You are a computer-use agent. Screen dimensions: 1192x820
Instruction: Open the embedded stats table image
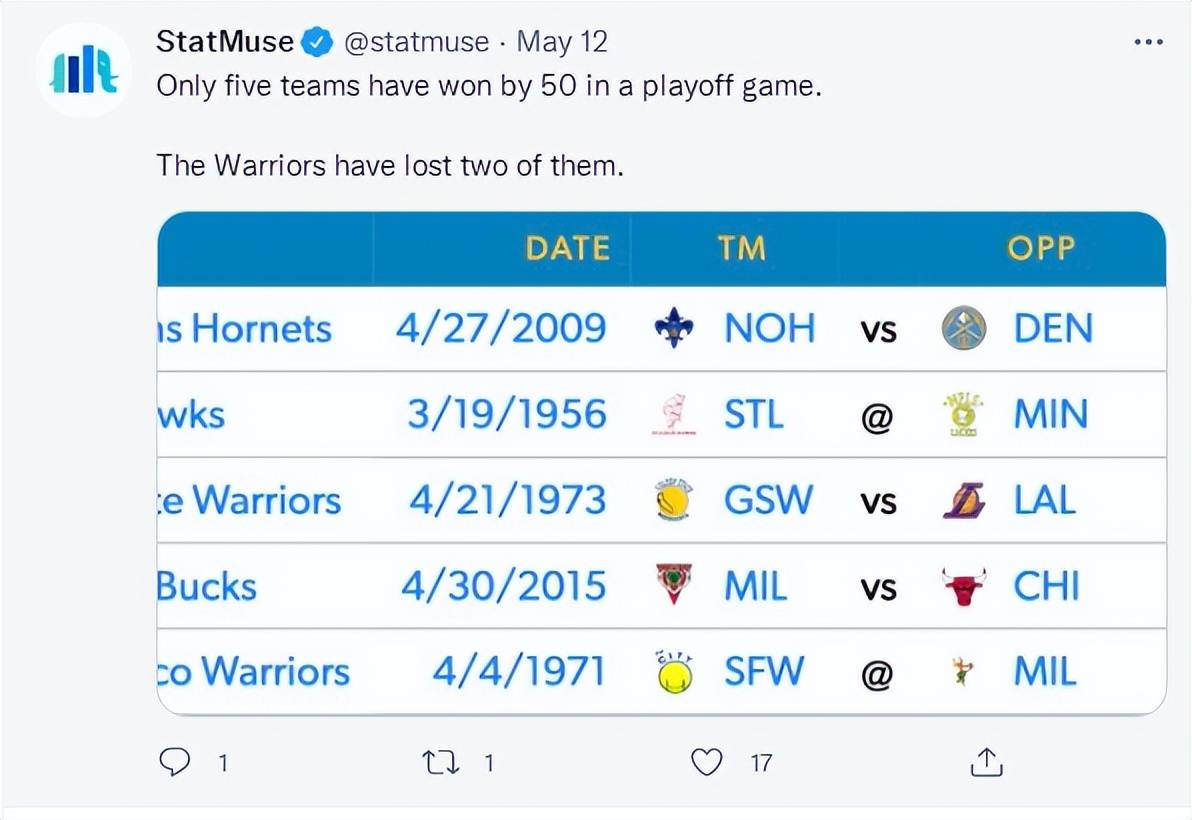(x=661, y=464)
